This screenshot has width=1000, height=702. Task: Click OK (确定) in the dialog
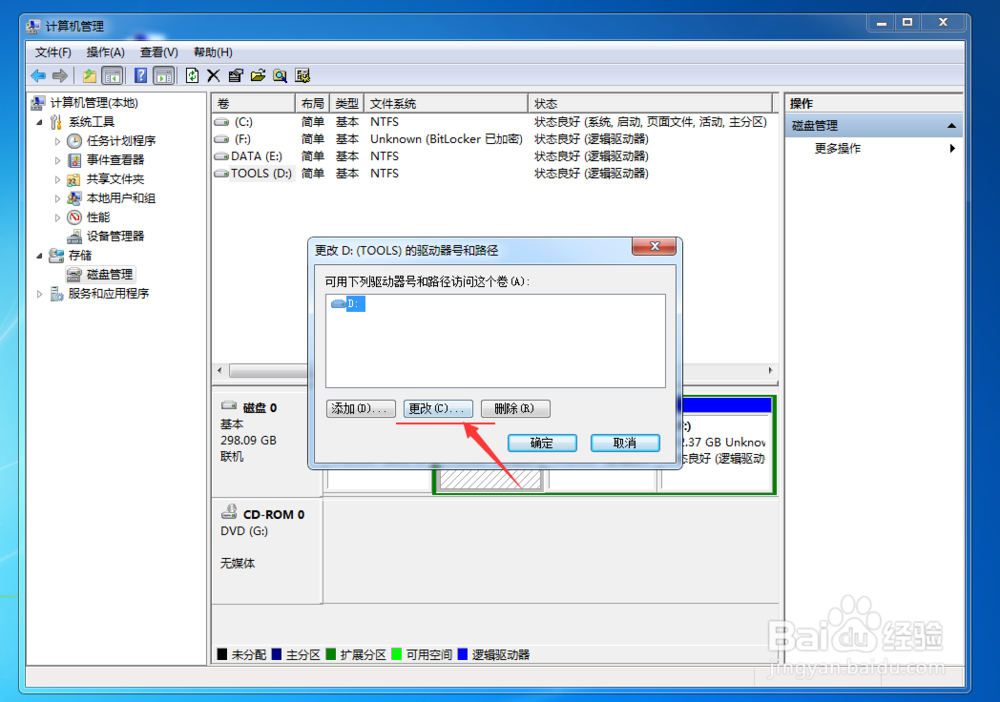[x=542, y=443]
